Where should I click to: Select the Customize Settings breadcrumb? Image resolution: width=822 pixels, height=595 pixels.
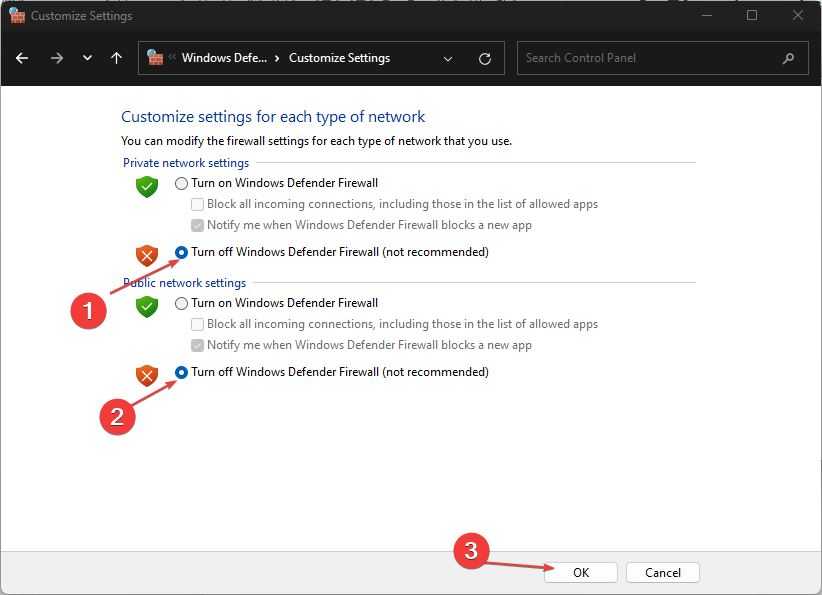point(338,58)
